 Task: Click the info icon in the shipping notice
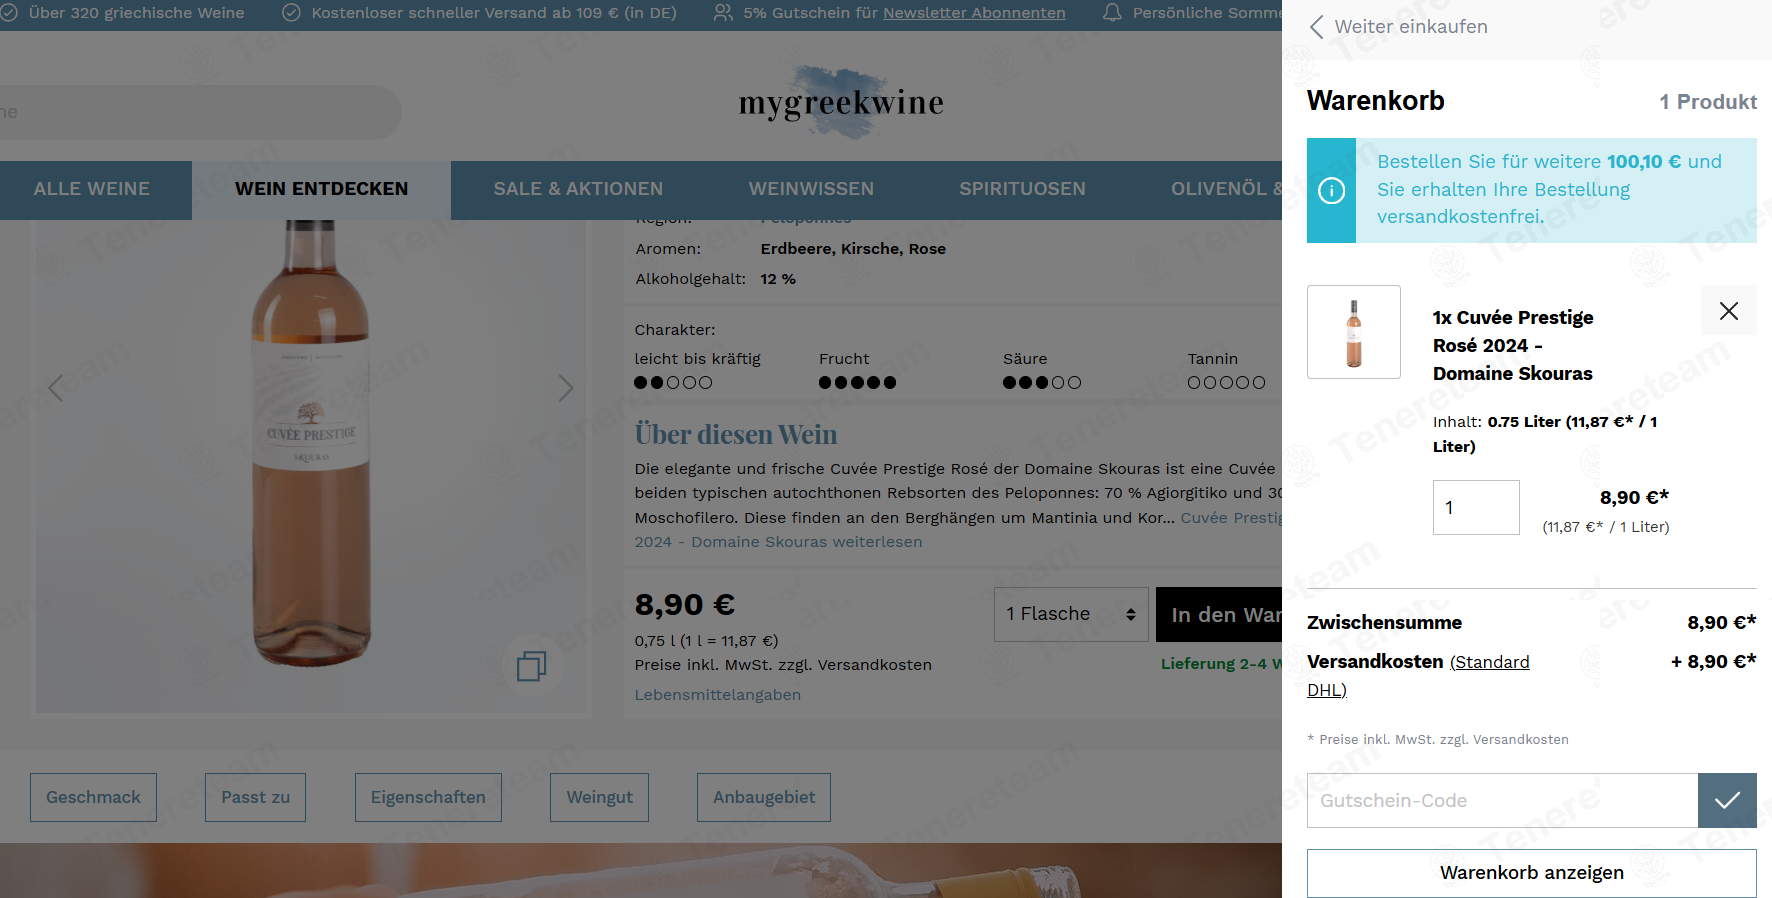pyautogui.click(x=1331, y=190)
